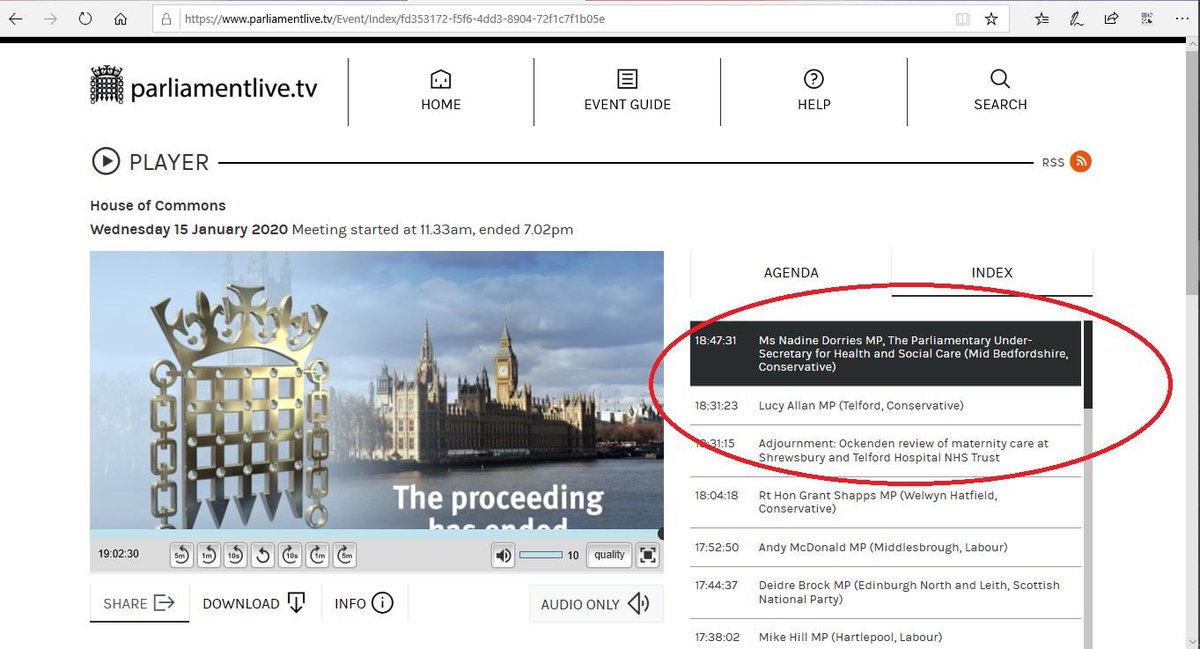The width and height of the screenshot is (1200, 649).
Task: Open the quality selector button
Action: (x=609, y=555)
